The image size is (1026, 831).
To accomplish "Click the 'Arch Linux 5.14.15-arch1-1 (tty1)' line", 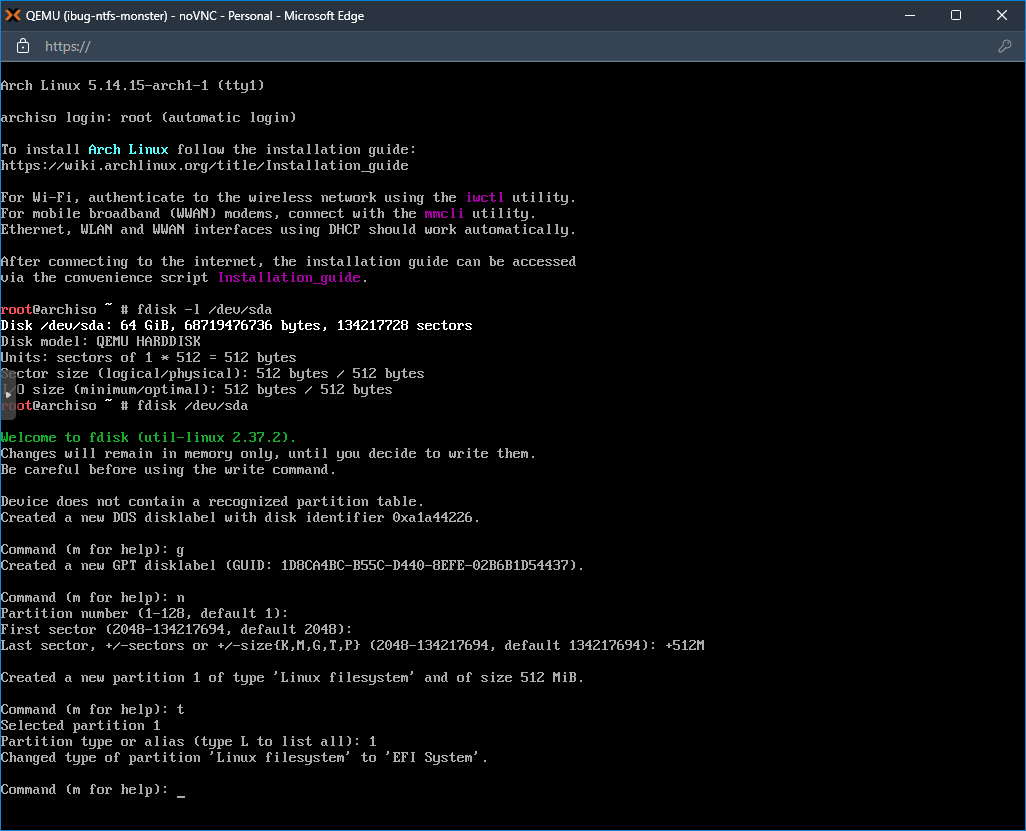I will pyautogui.click(x=133, y=86).
